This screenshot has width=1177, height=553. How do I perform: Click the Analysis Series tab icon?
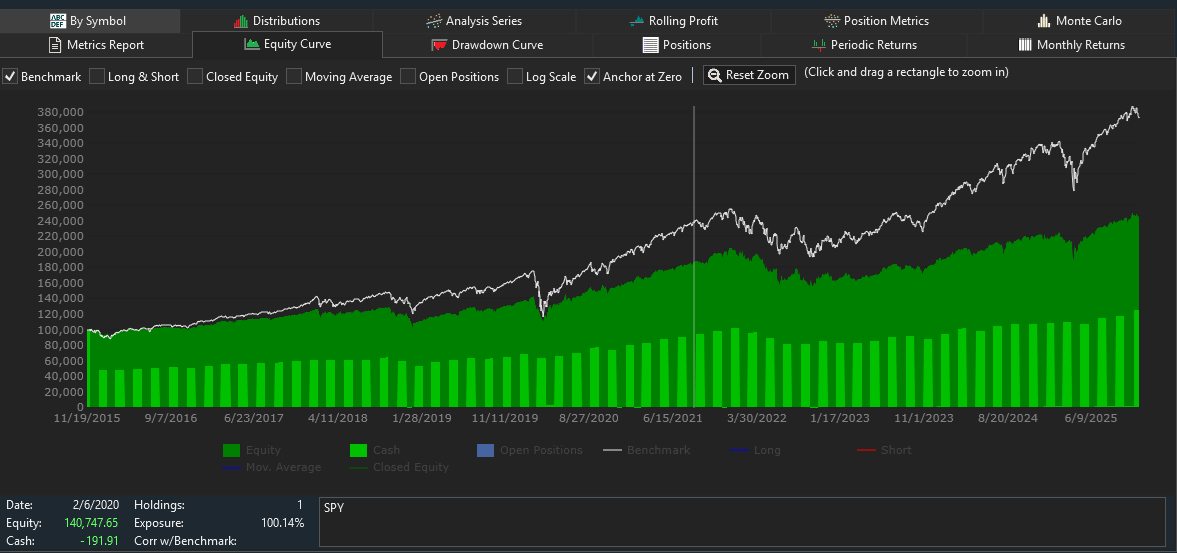pos(434,21)
